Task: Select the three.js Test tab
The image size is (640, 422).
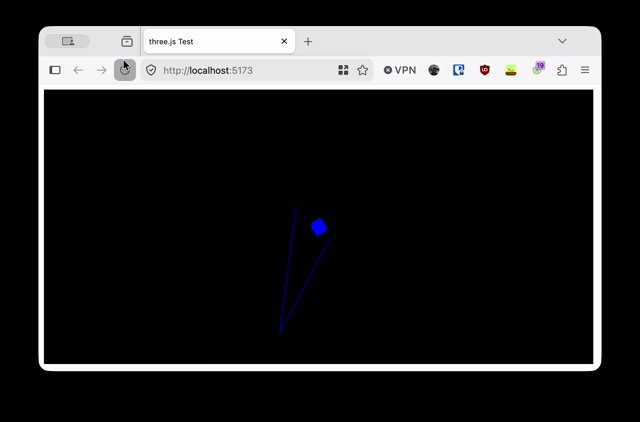Action: (219, 41)
